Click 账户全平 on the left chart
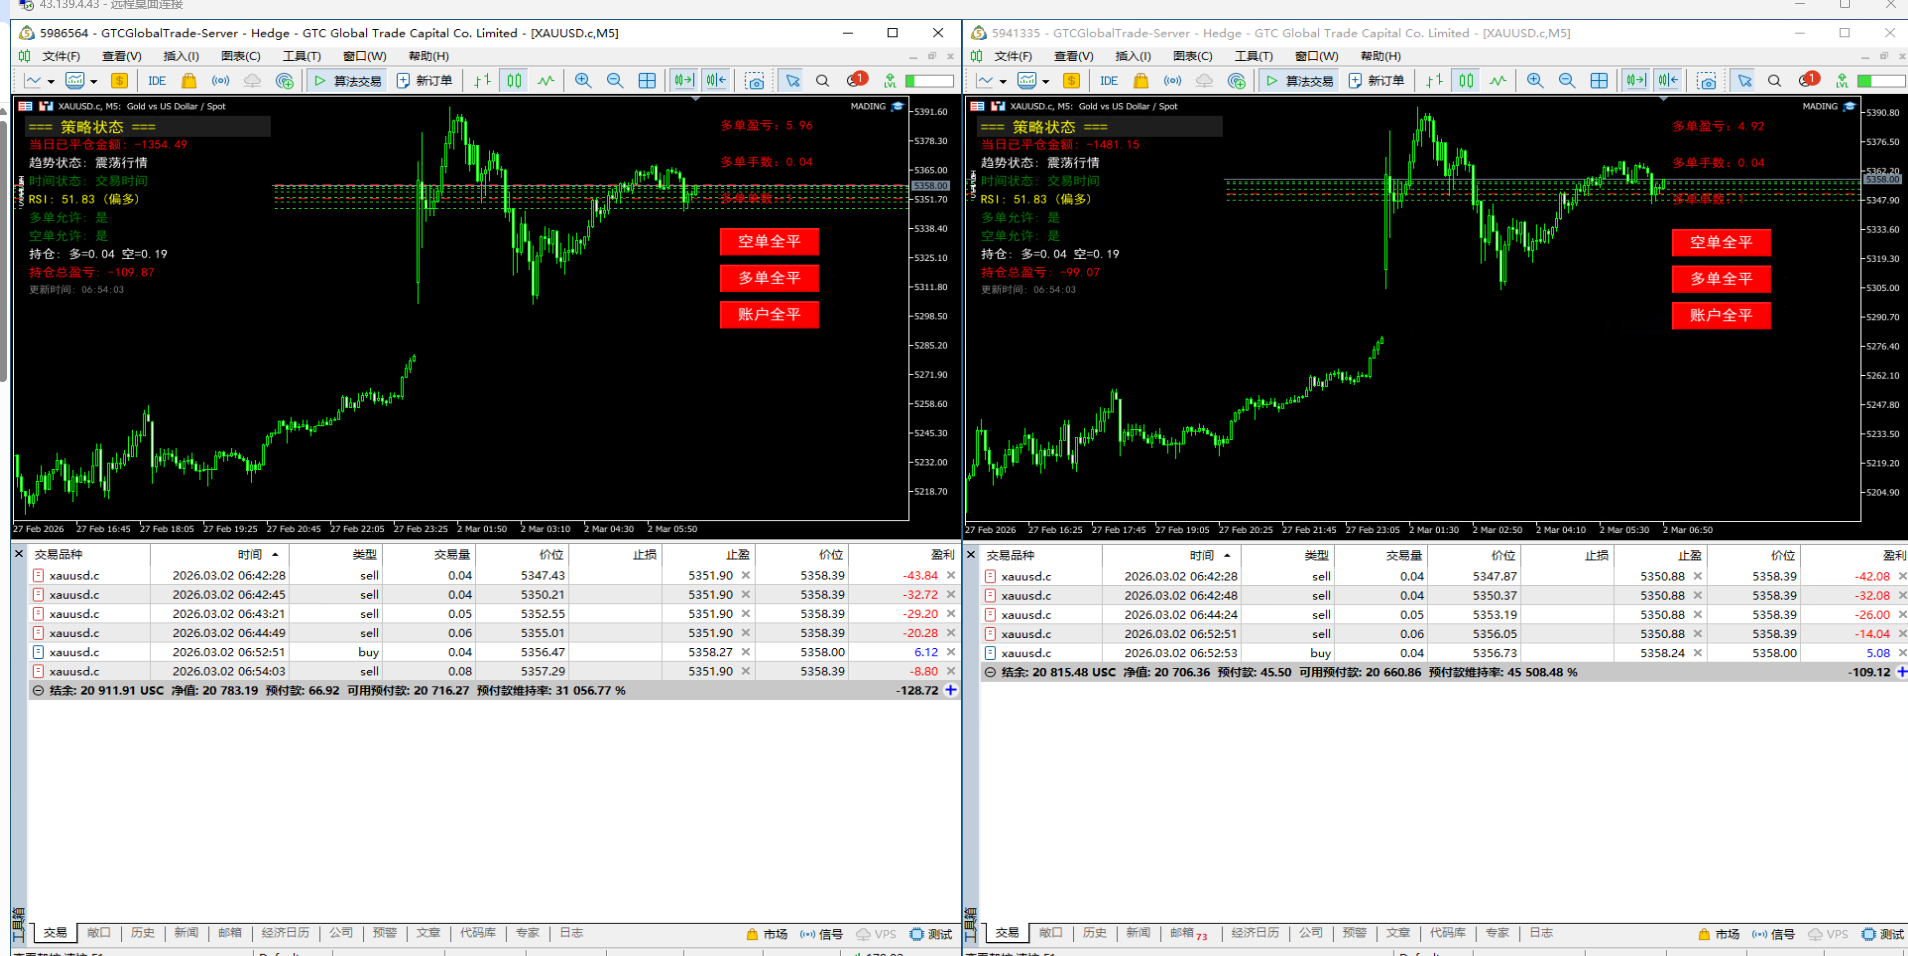Viewport: 1908px width, 956px height. 769,315
